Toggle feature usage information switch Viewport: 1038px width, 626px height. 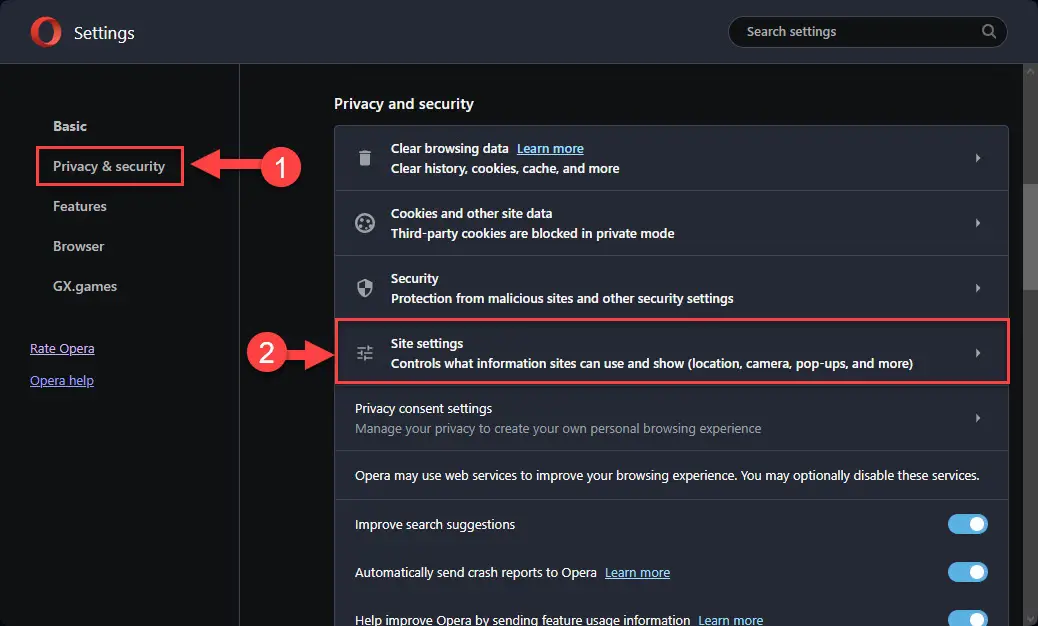click(967, 618)
